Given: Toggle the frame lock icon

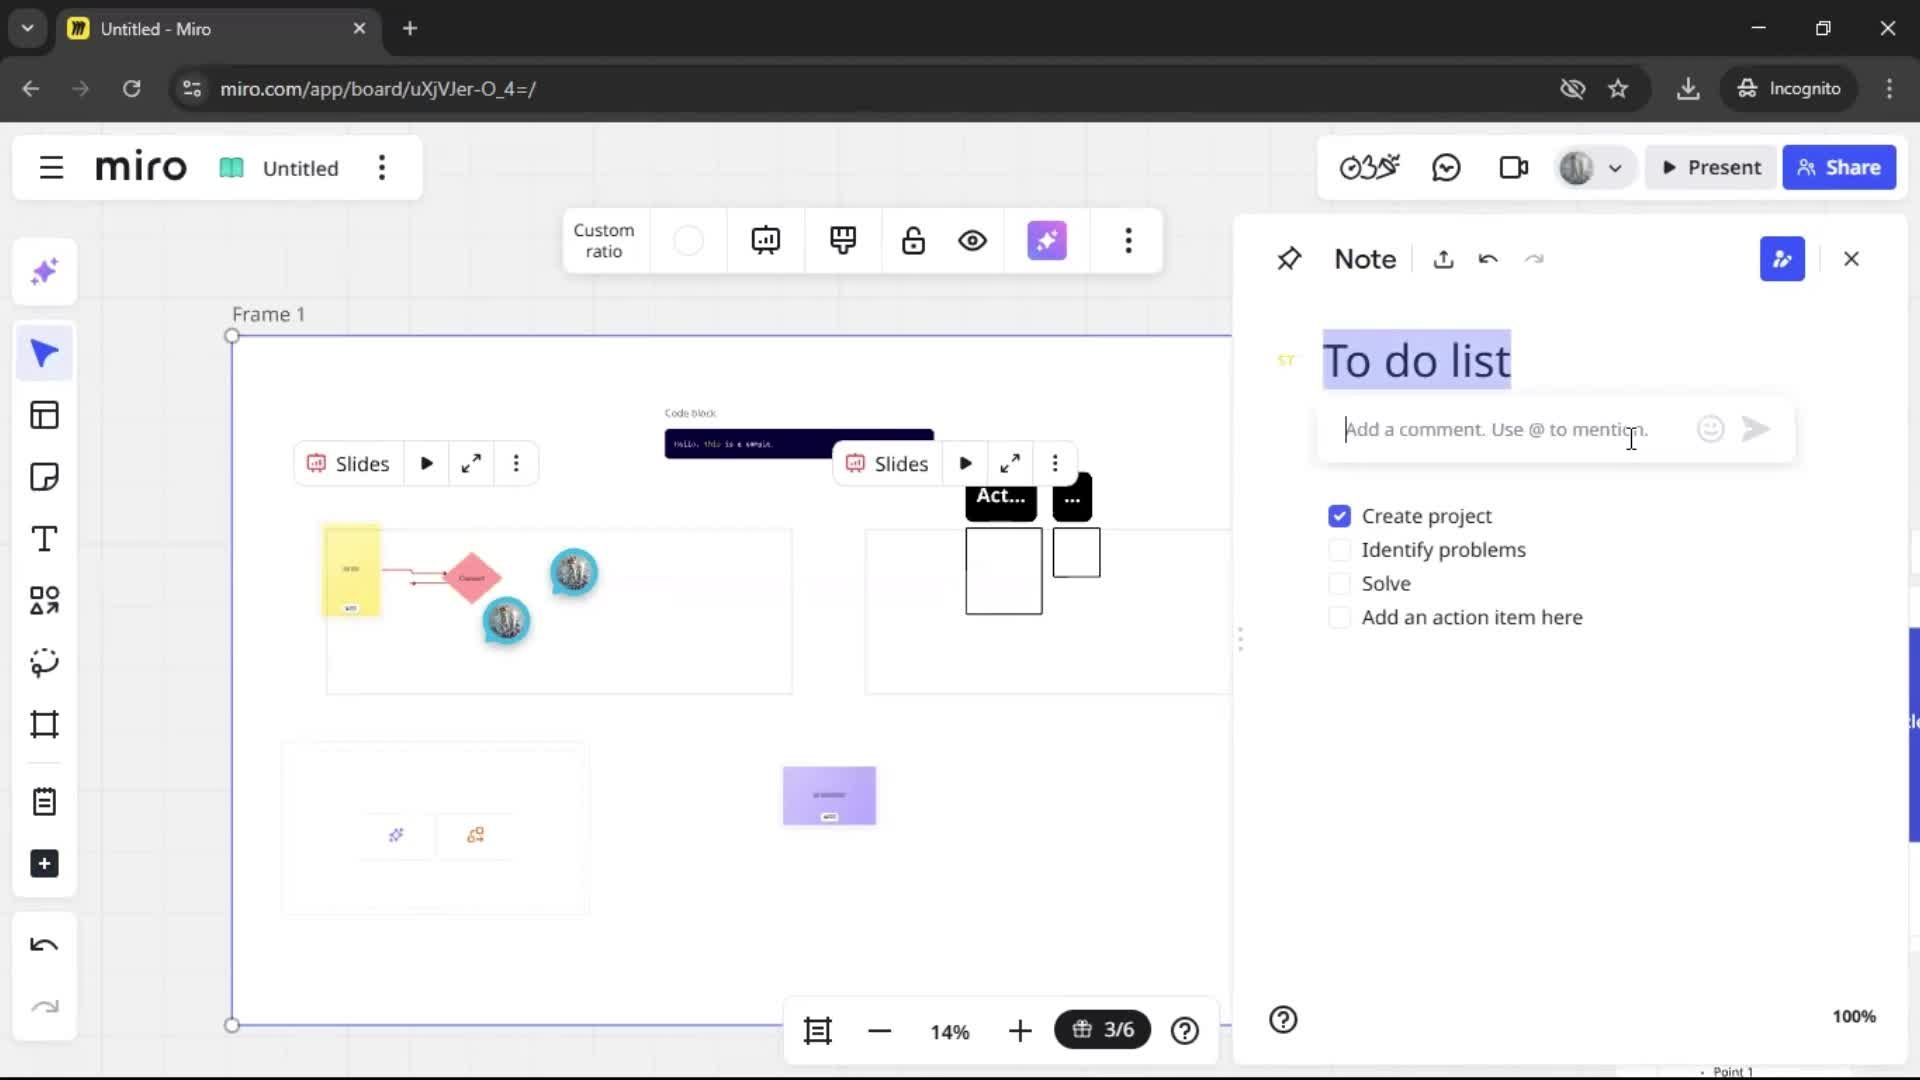Looking at the screenshot, I should point(913,241).
